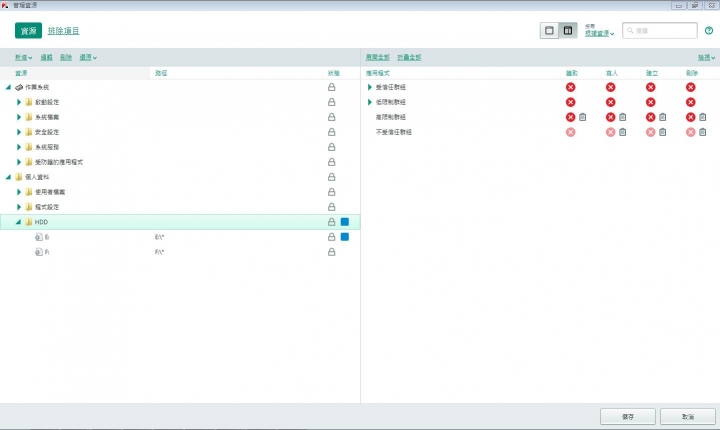720x430 pixels.
Task: Click red deny icon for 低限制群組 create (建立)
Action: tap(650, 102)
